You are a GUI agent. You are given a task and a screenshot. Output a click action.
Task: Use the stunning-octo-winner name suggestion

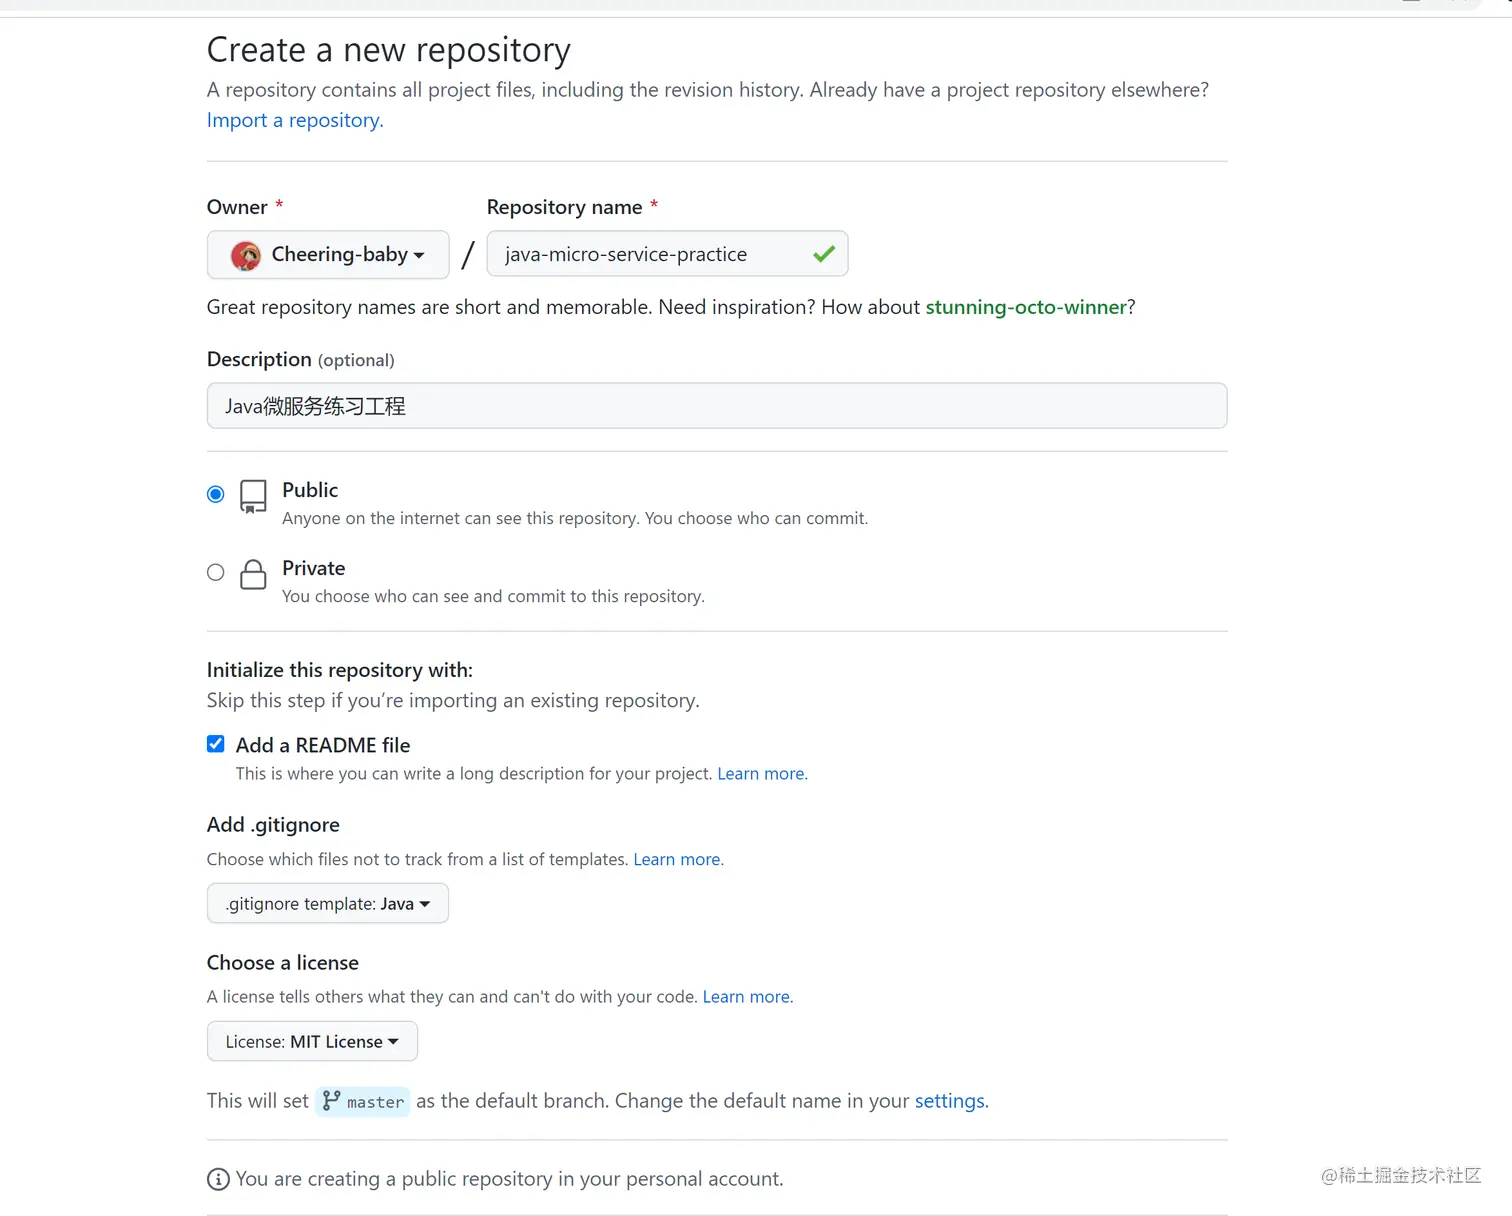pos(1026,307)
